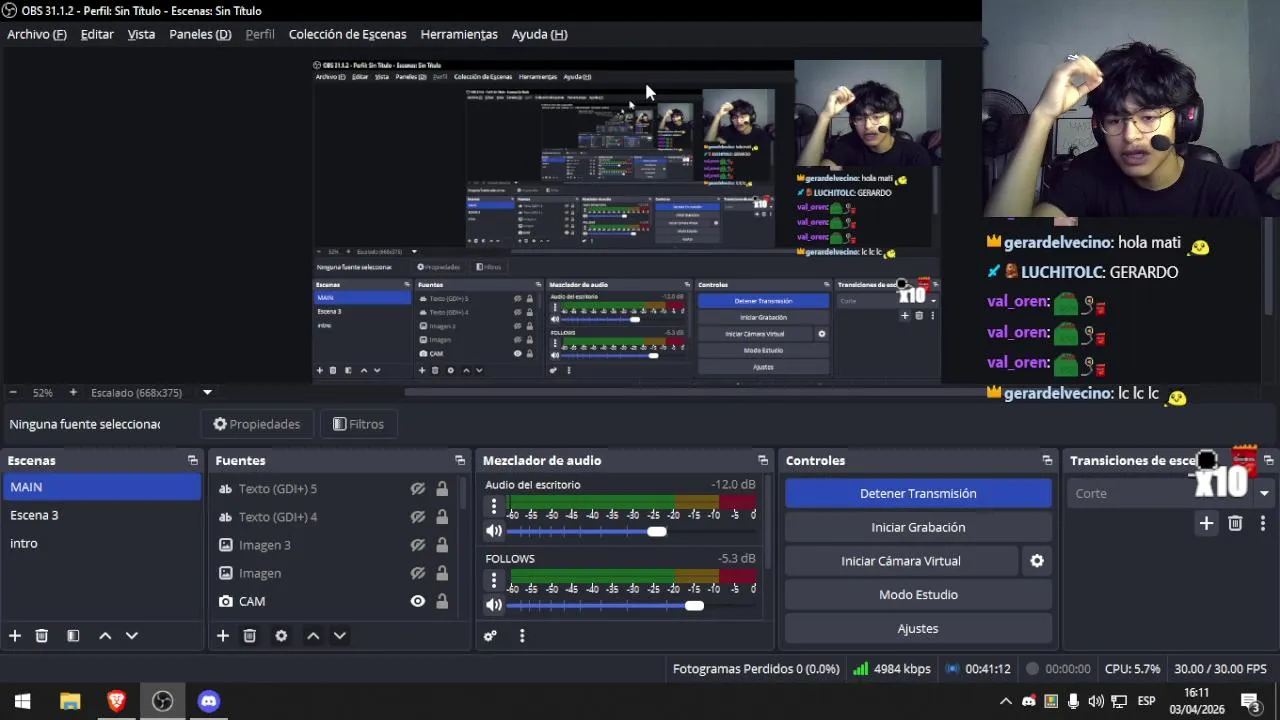Open Vista menu

coord(141,34)
